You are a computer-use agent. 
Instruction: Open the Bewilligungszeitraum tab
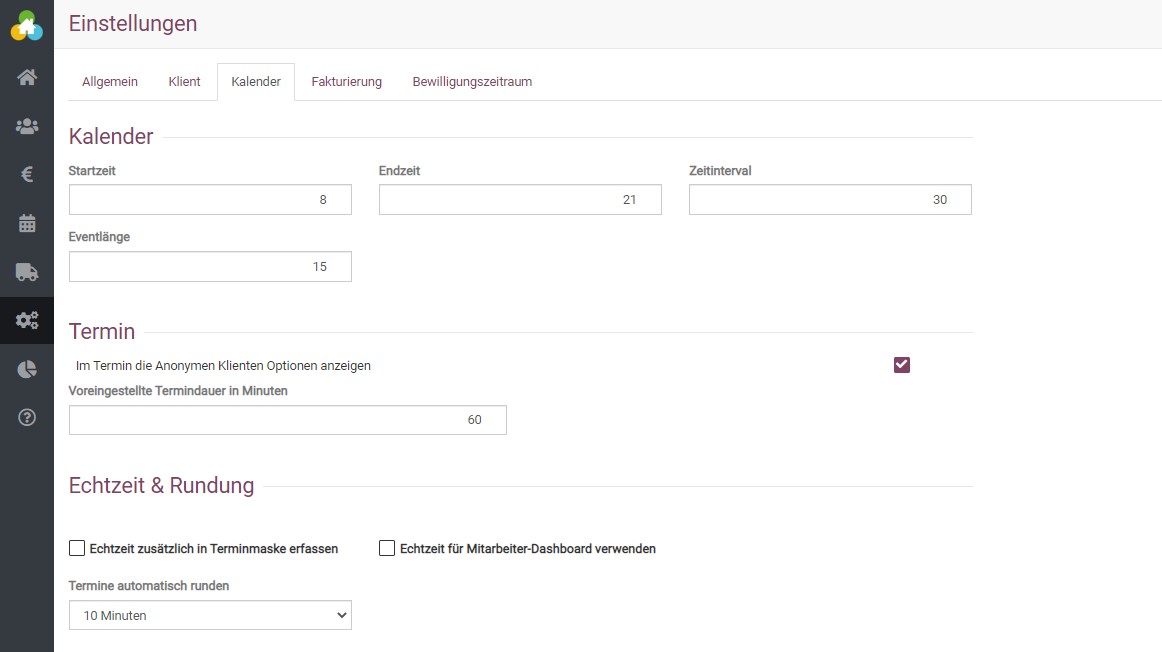[472, 82]
